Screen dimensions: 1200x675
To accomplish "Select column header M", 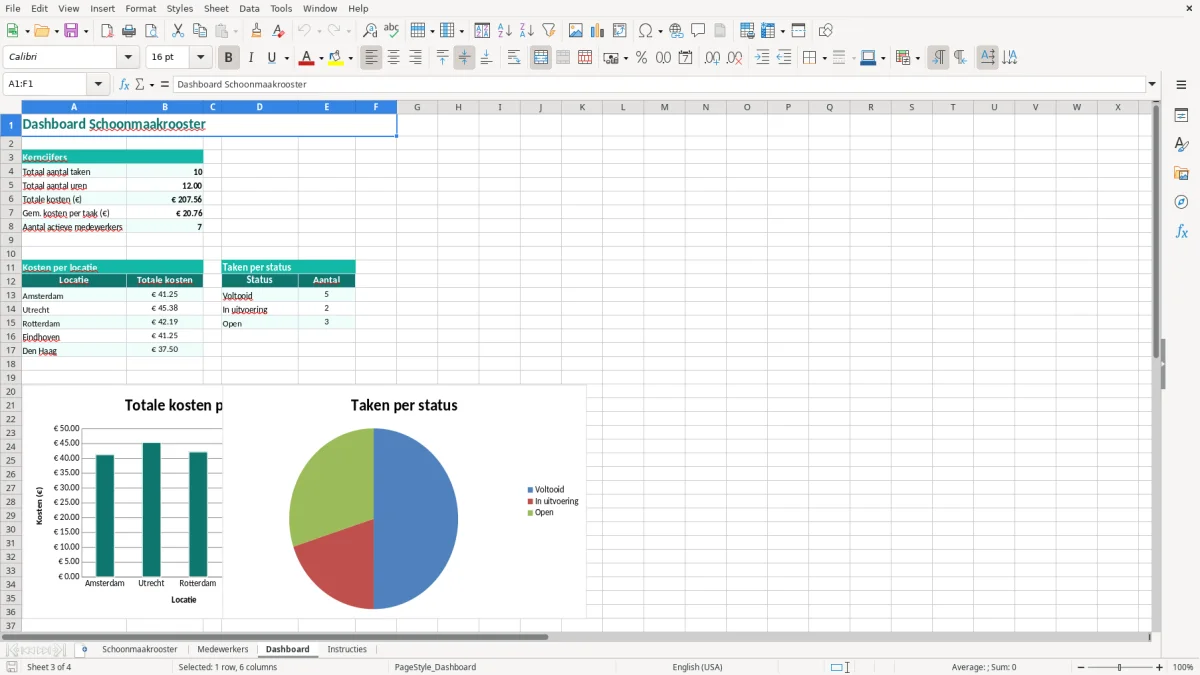I will point(664,107).
